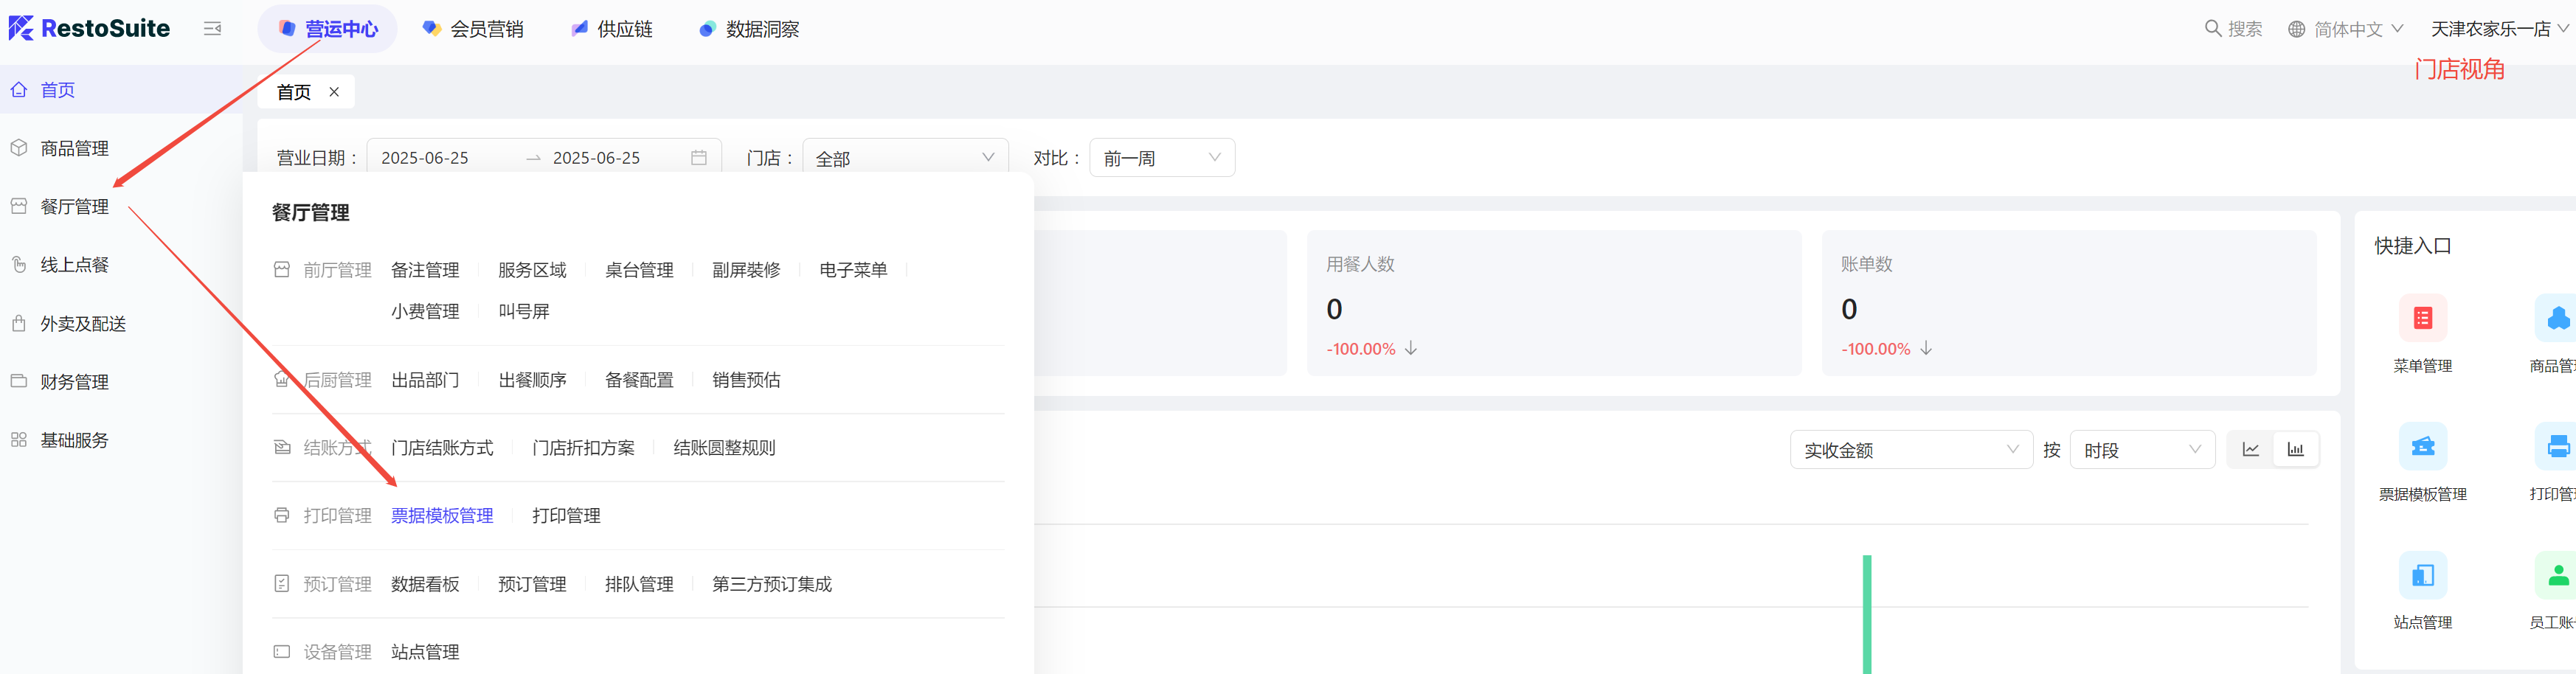The height and width of the screenshot is (674, 2576).
Task: Click the end date field 2025-06-25
Action: pos(596,158)
